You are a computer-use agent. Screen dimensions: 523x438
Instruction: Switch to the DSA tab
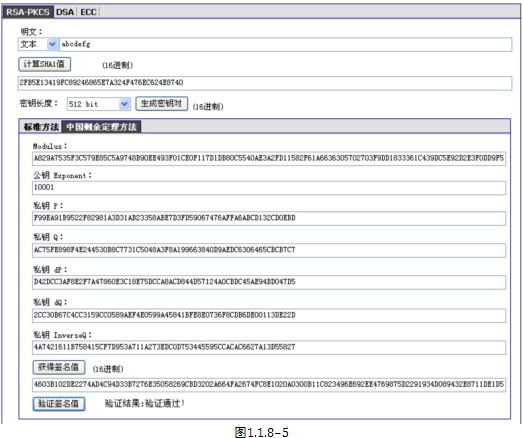coord(65,12)
